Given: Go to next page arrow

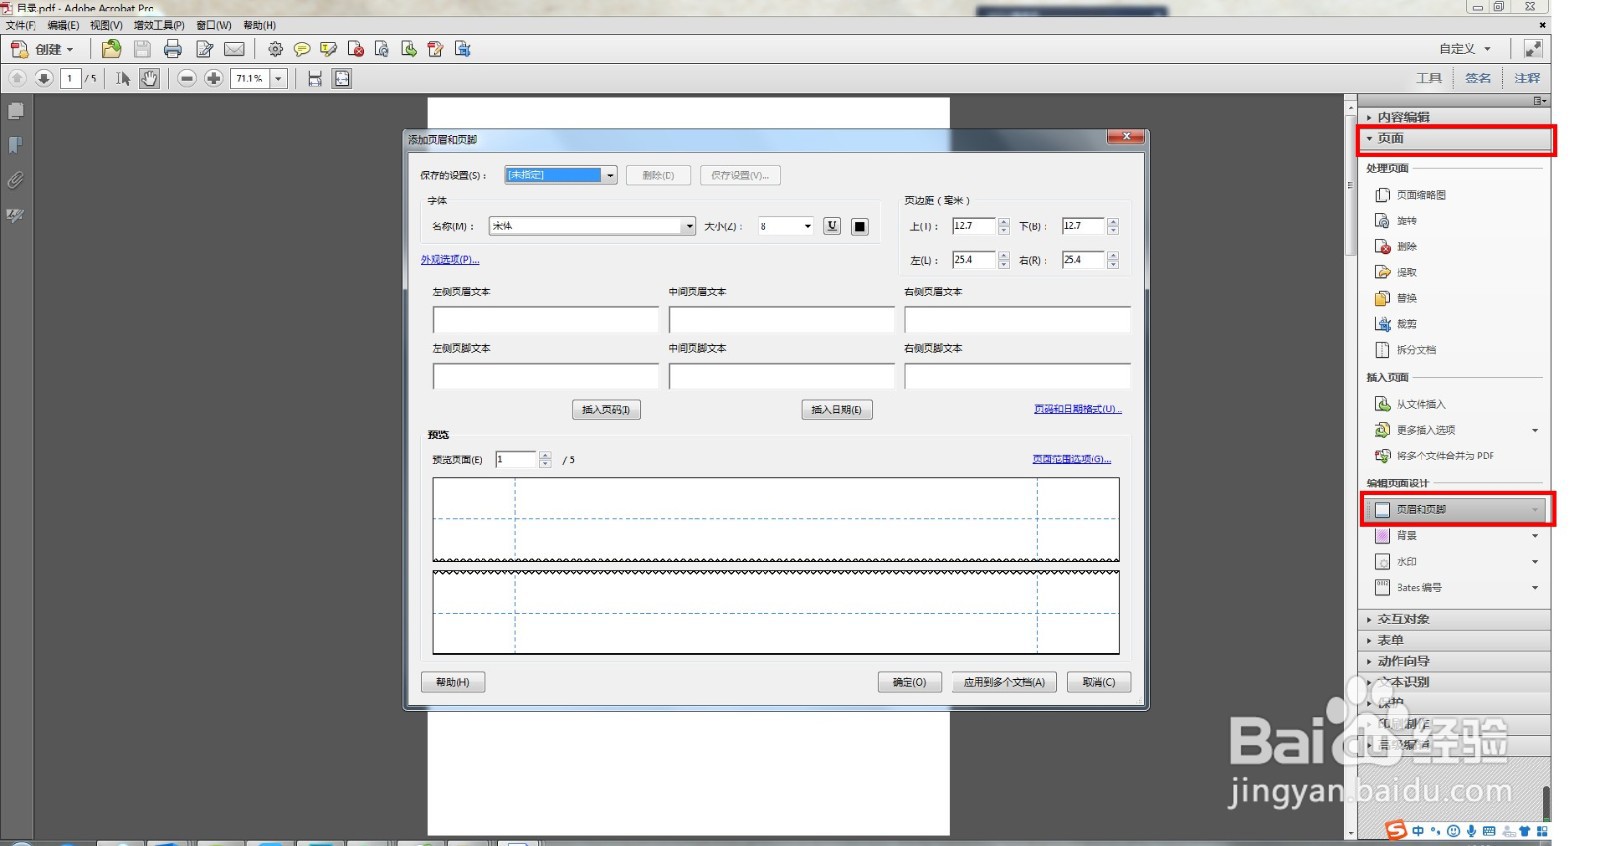Looking at the screenshot, I should tap(44, 78).
